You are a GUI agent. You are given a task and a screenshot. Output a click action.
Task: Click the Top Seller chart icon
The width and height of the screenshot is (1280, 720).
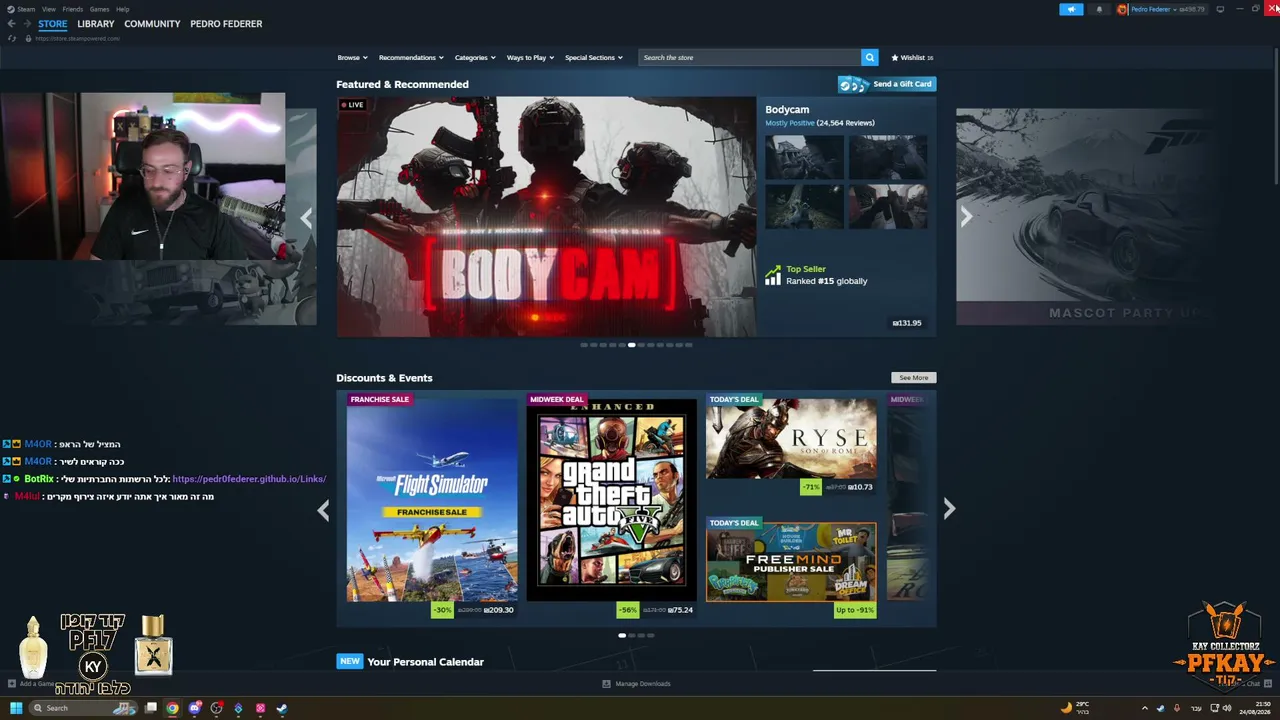(x=773, y=275)
